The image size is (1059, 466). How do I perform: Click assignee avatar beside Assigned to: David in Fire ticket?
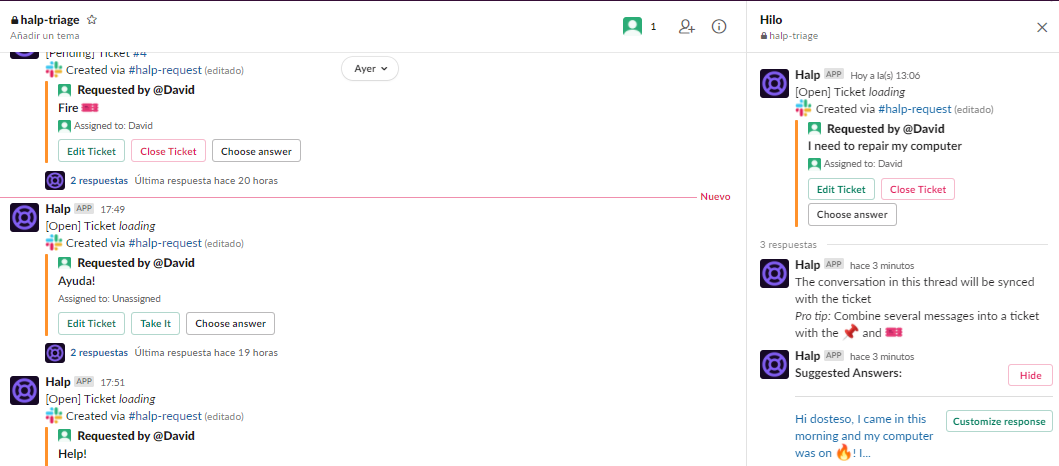(x=64, y=126)
